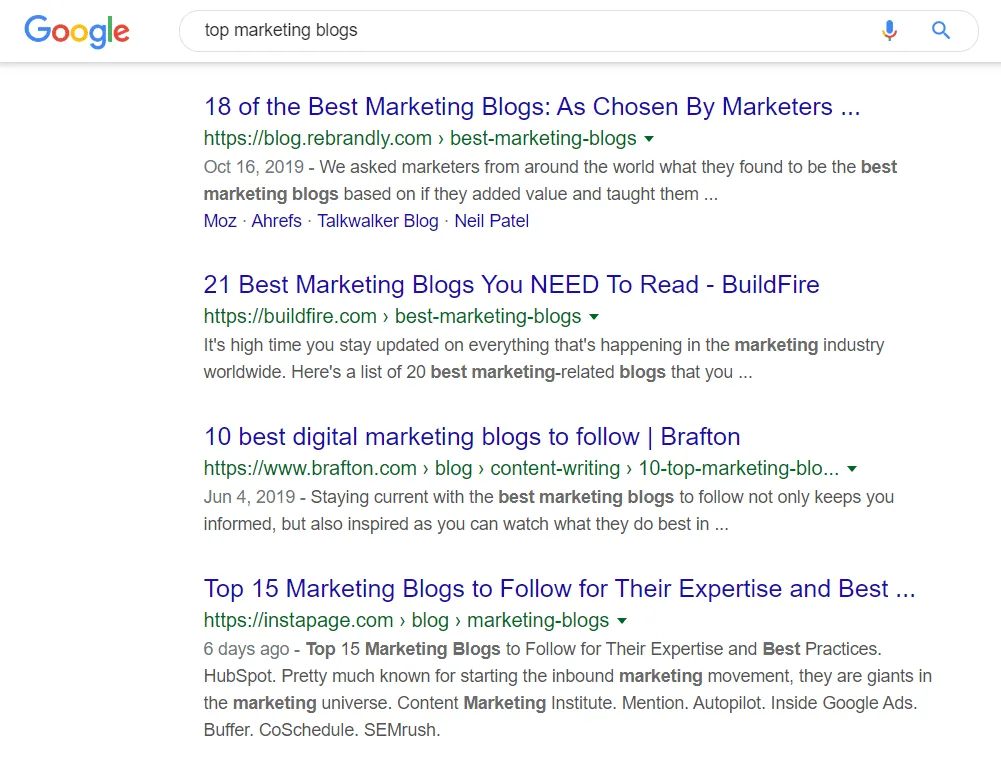1001x758 pixels.
Task: Start voice search with microphone icon
Action: (x=889, y=30)
